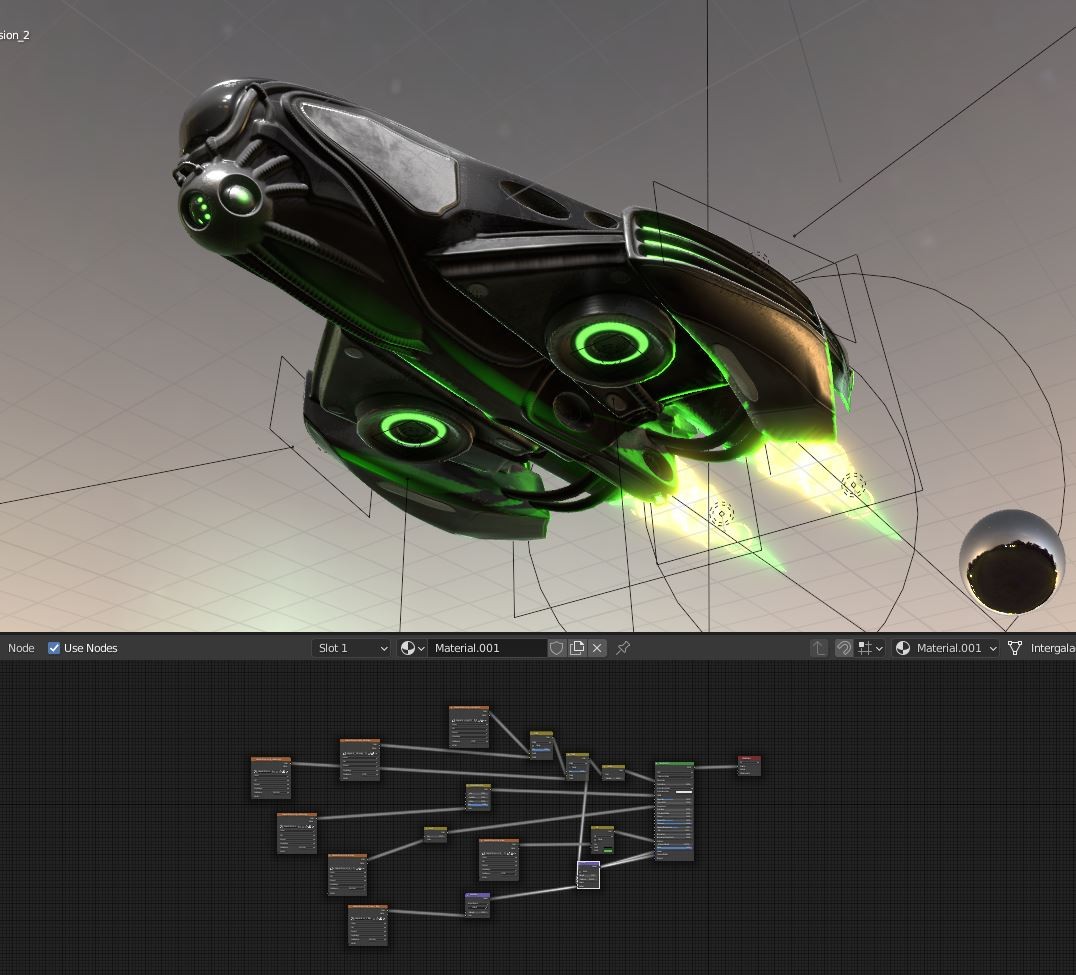Click the duplicate material copy icon beside Material.001
Viewport: 1076px width, 975px height.
click(577, 648)
